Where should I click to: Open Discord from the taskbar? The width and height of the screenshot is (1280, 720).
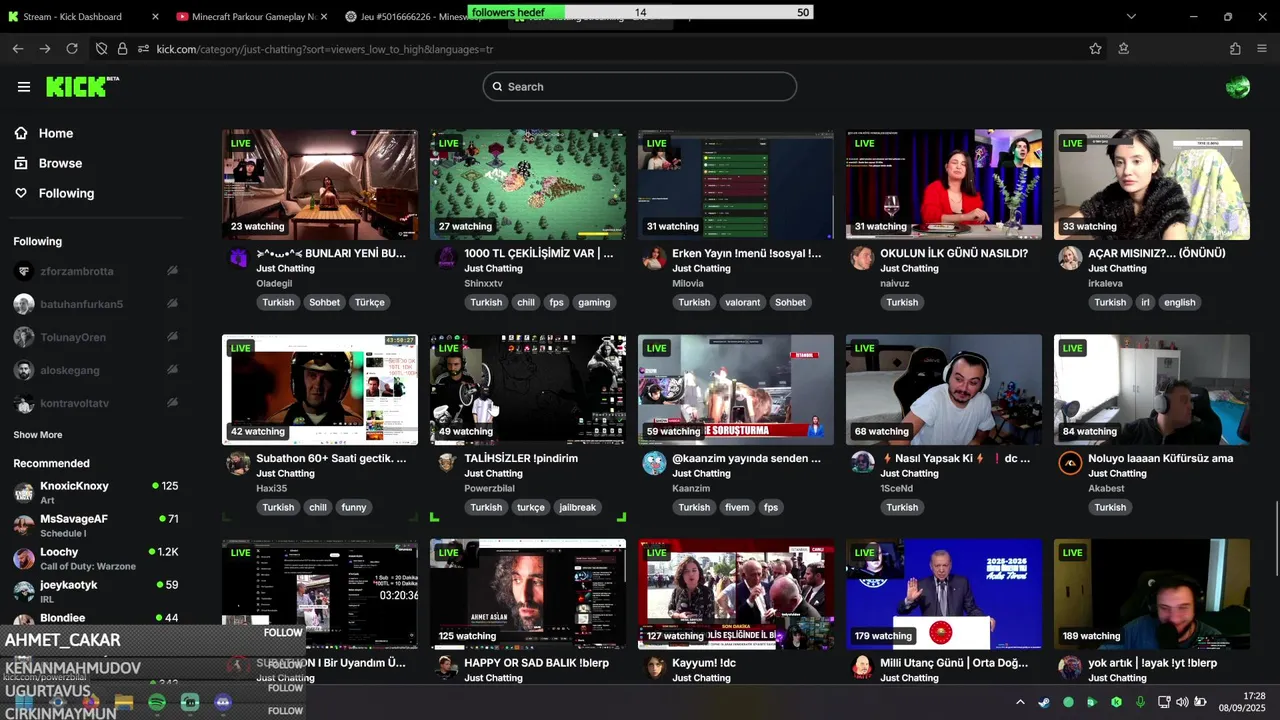tap(223, 703)
